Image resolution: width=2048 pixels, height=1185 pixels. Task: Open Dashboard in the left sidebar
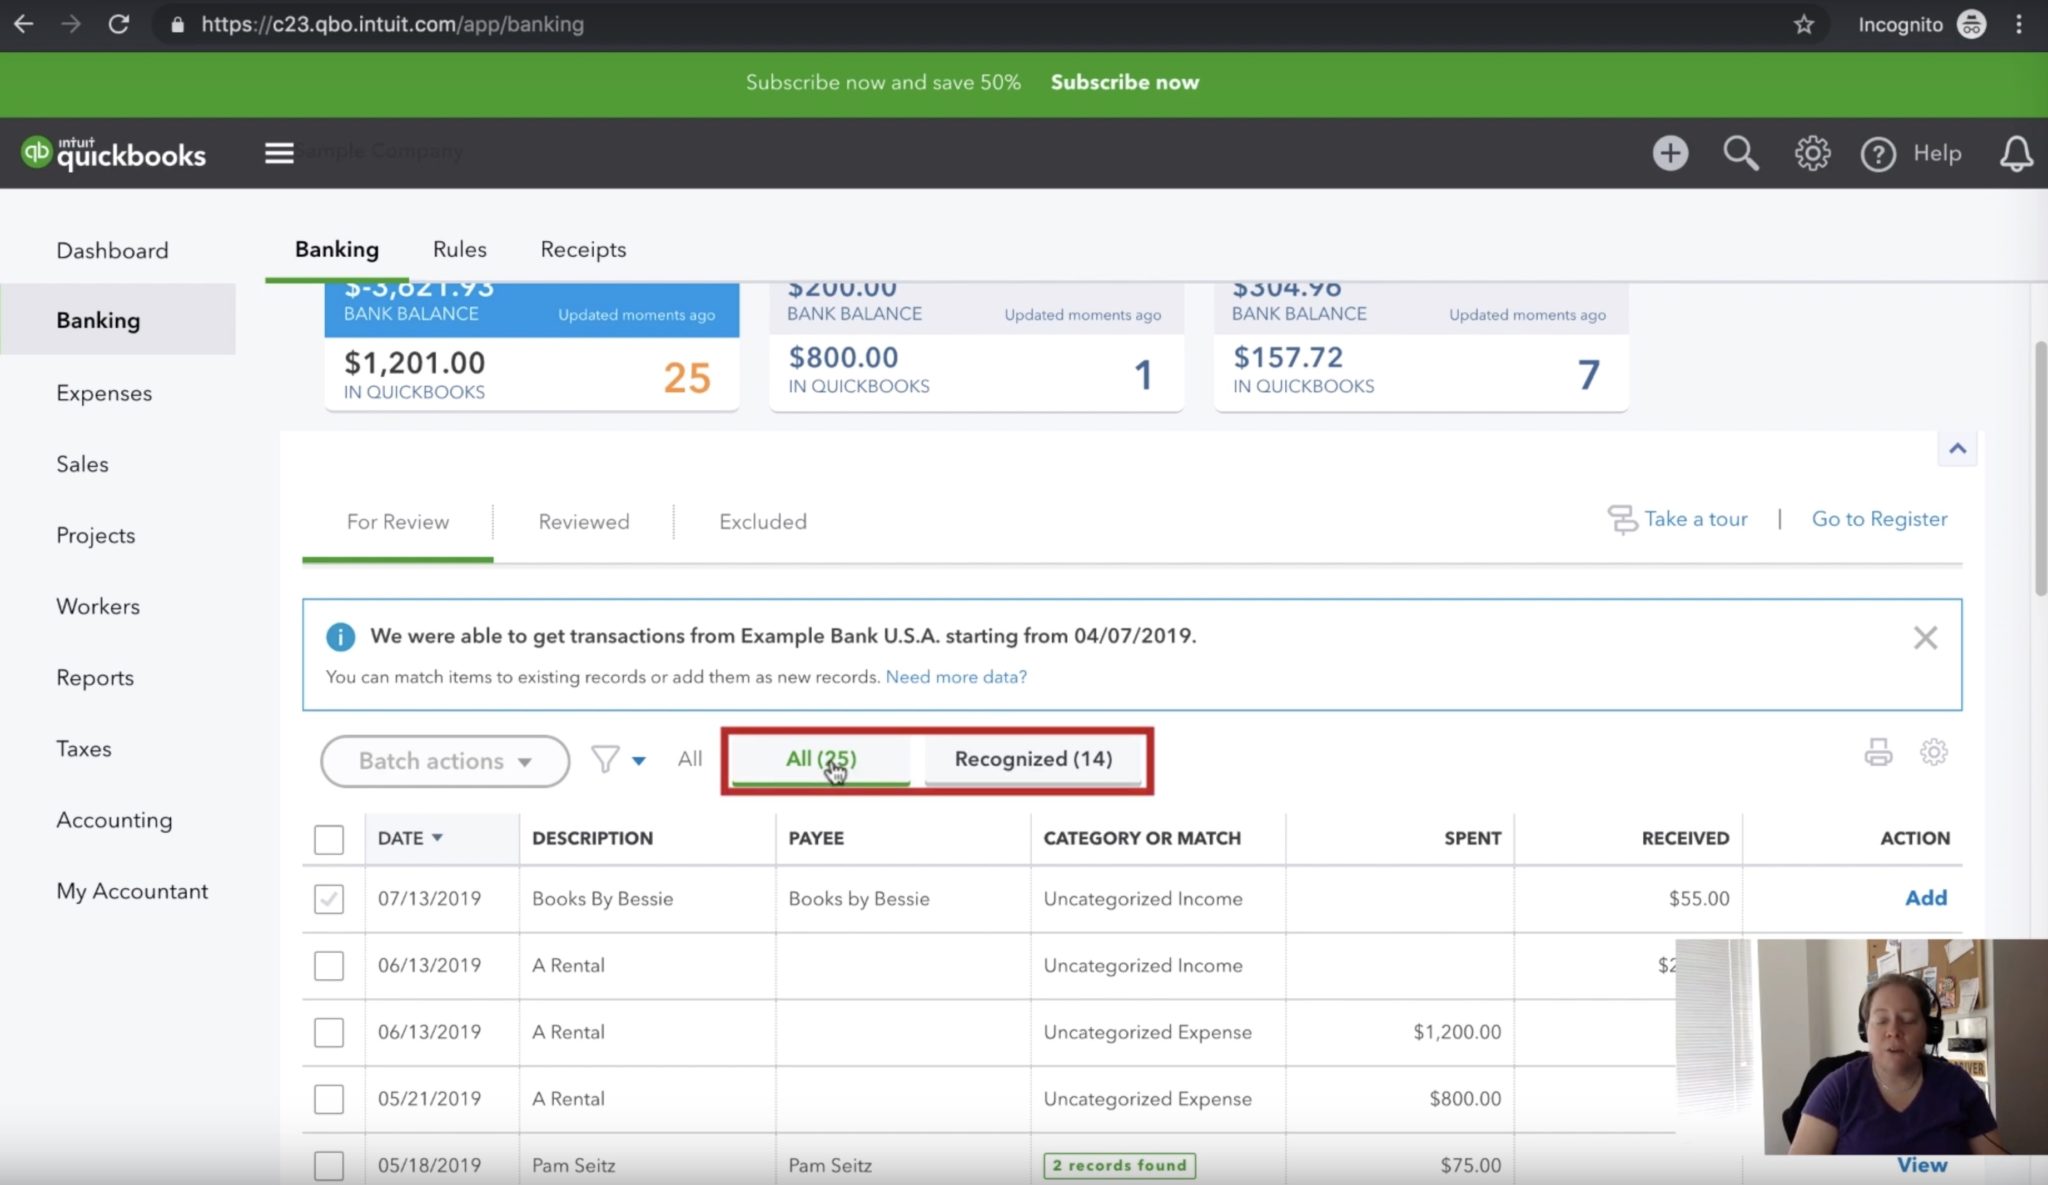(112, 250)
